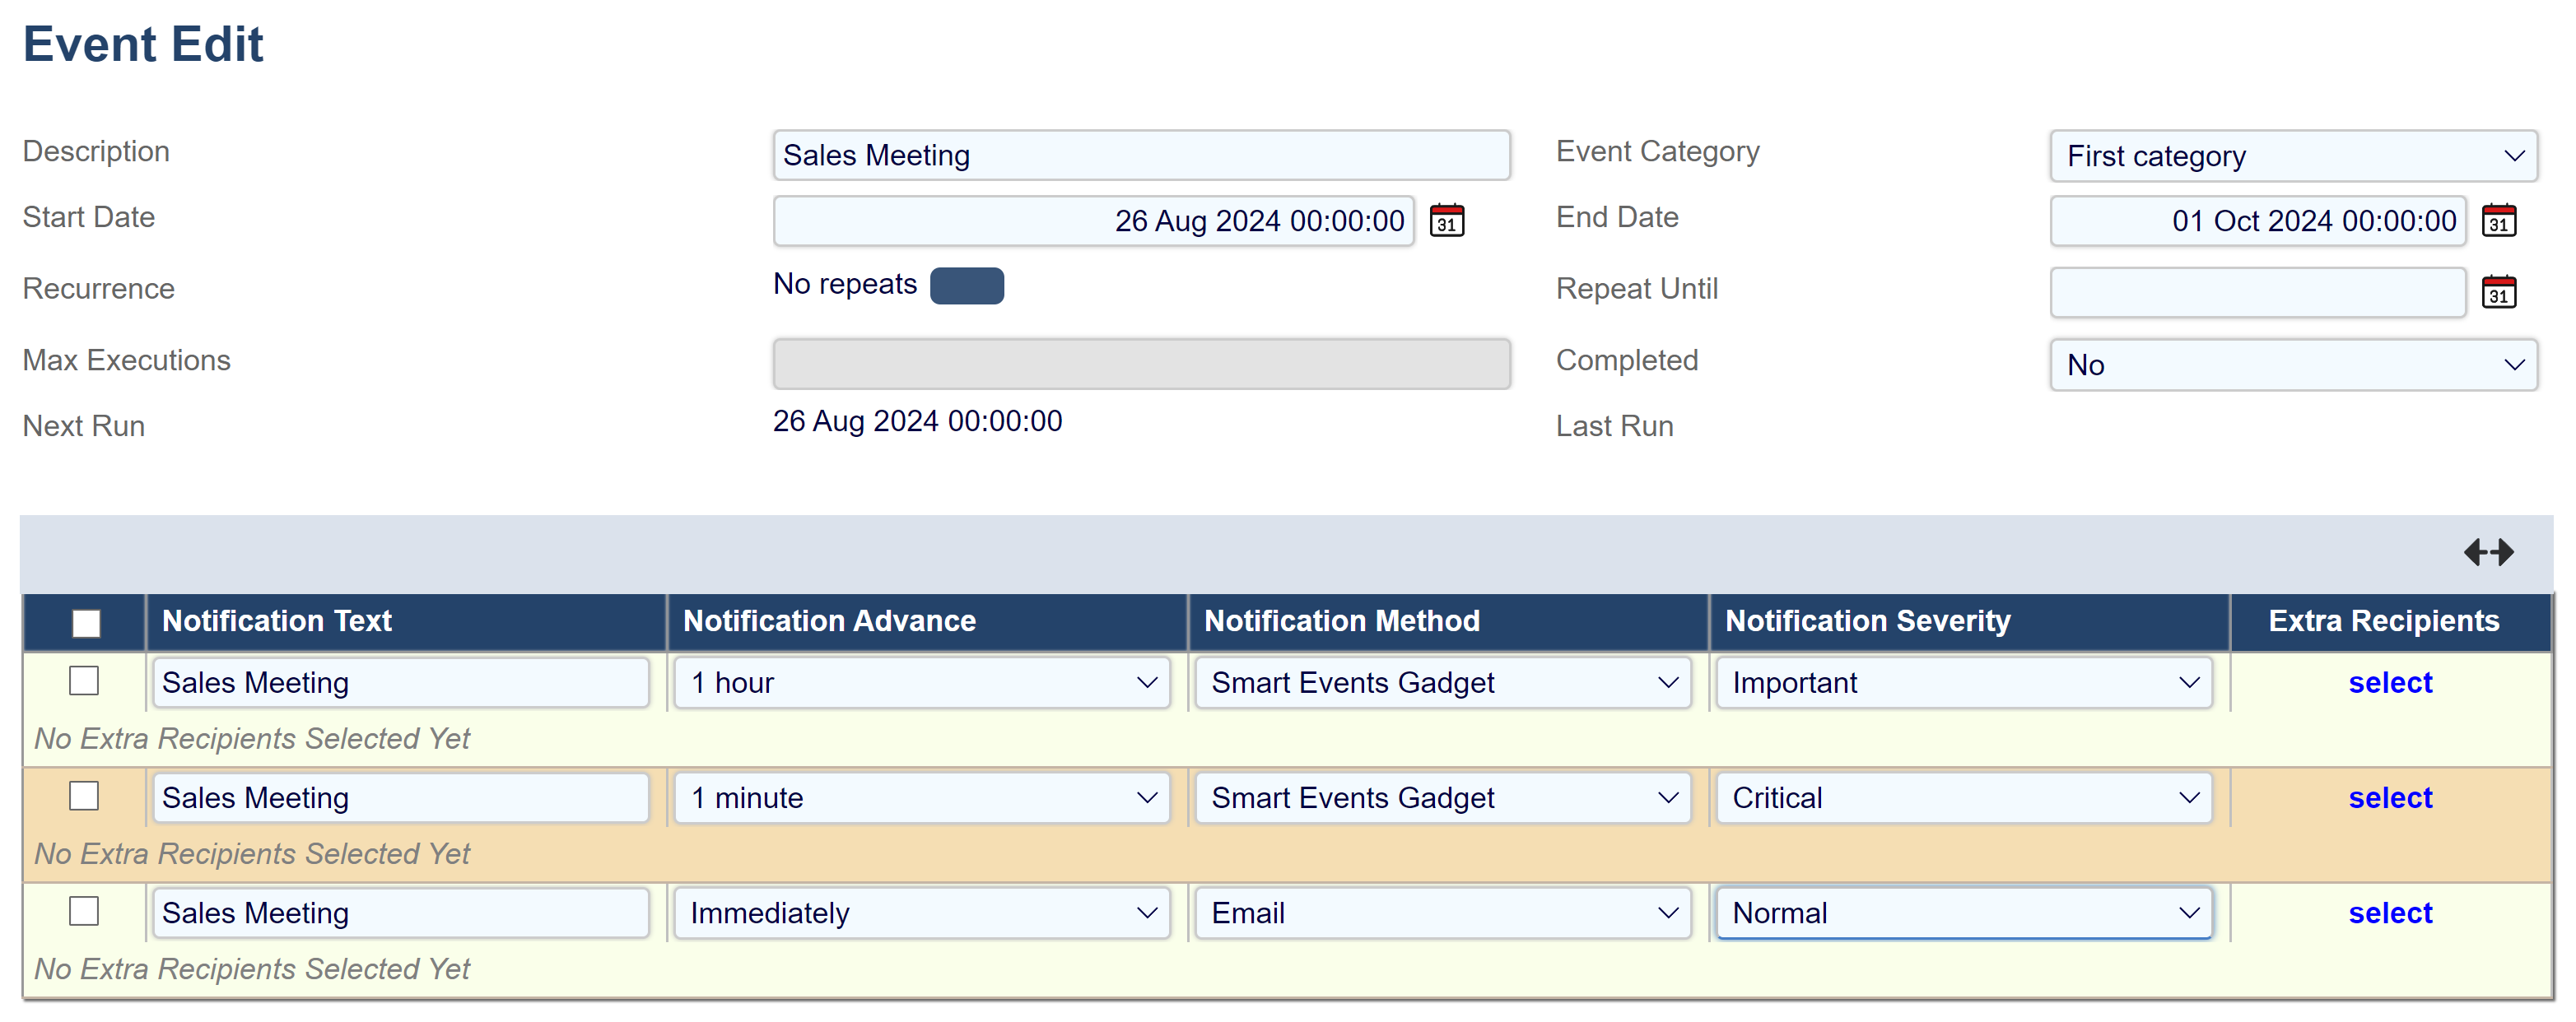2576x1022 pixels.
Task: Tick the checkbox for the 1 hour notification
Action: point(84,681)
